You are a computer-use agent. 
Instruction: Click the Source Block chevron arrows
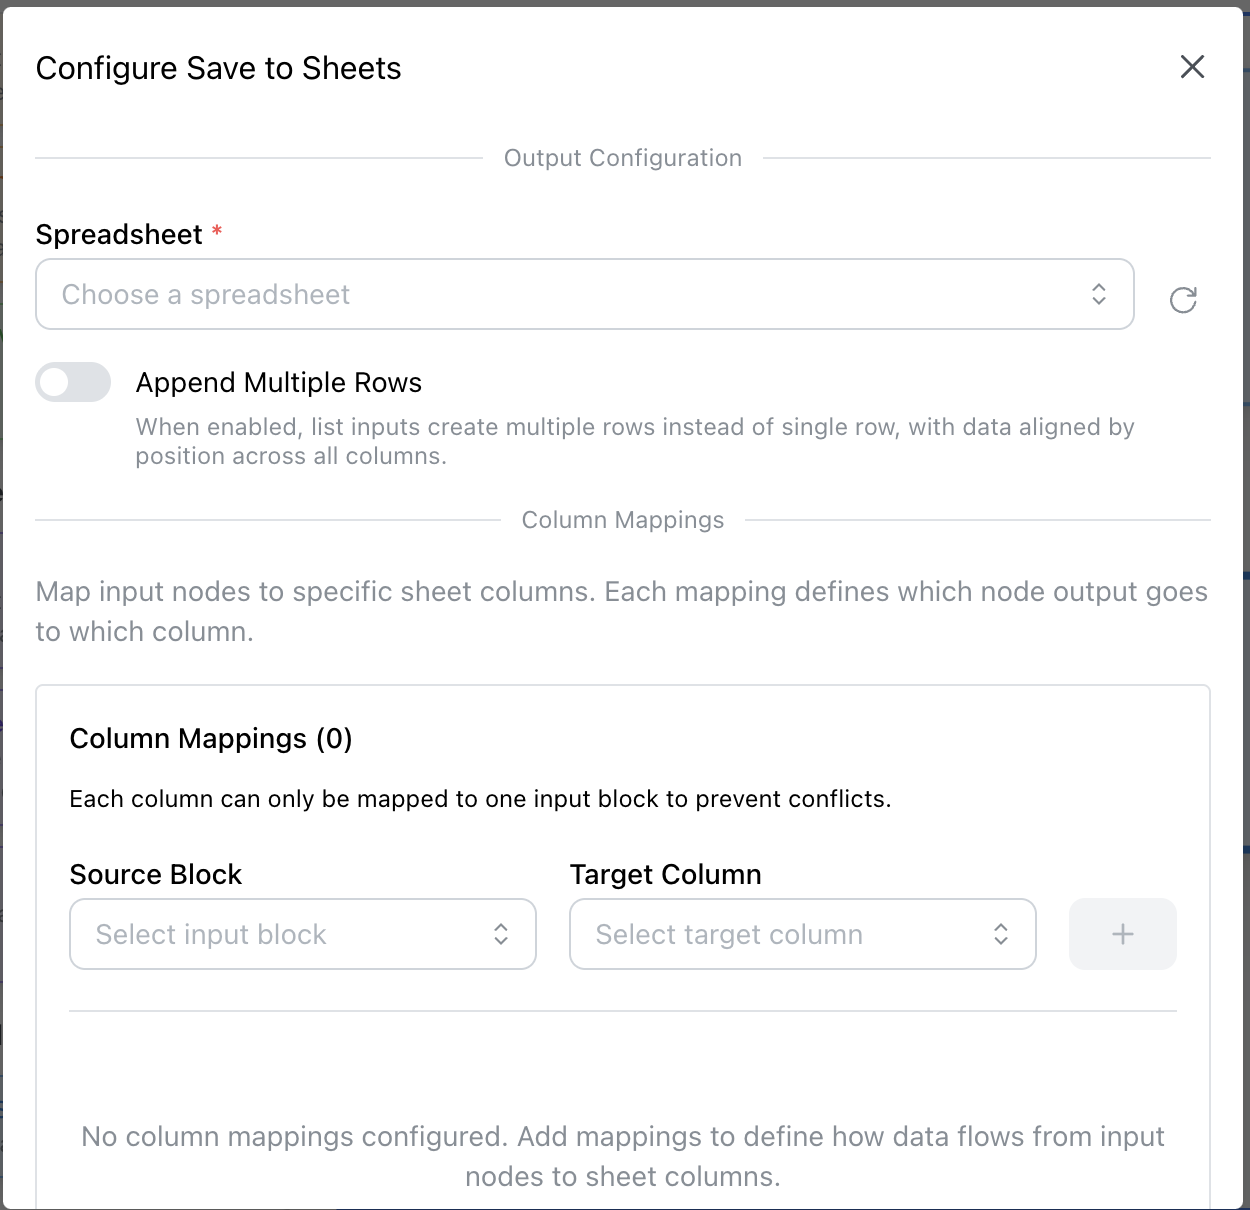pos(501,934)
